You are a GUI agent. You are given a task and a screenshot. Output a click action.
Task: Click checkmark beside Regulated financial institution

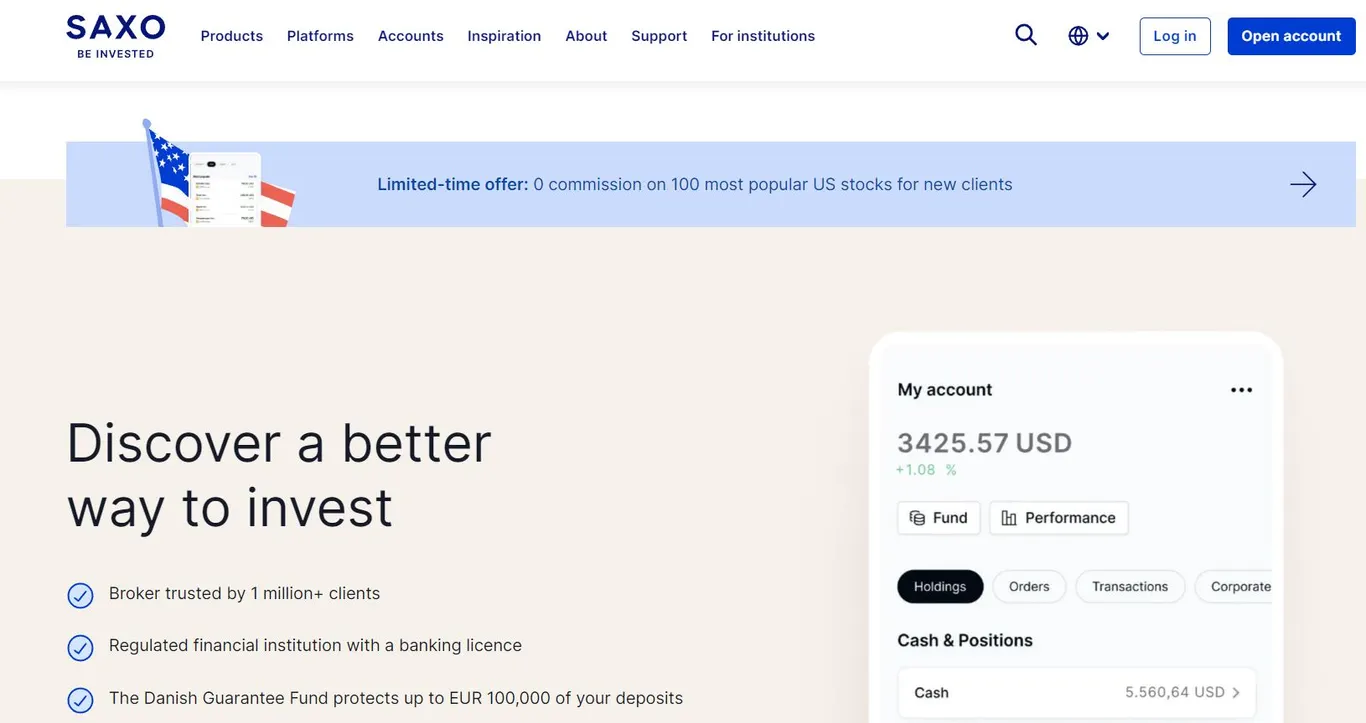[x=80, y=647]
